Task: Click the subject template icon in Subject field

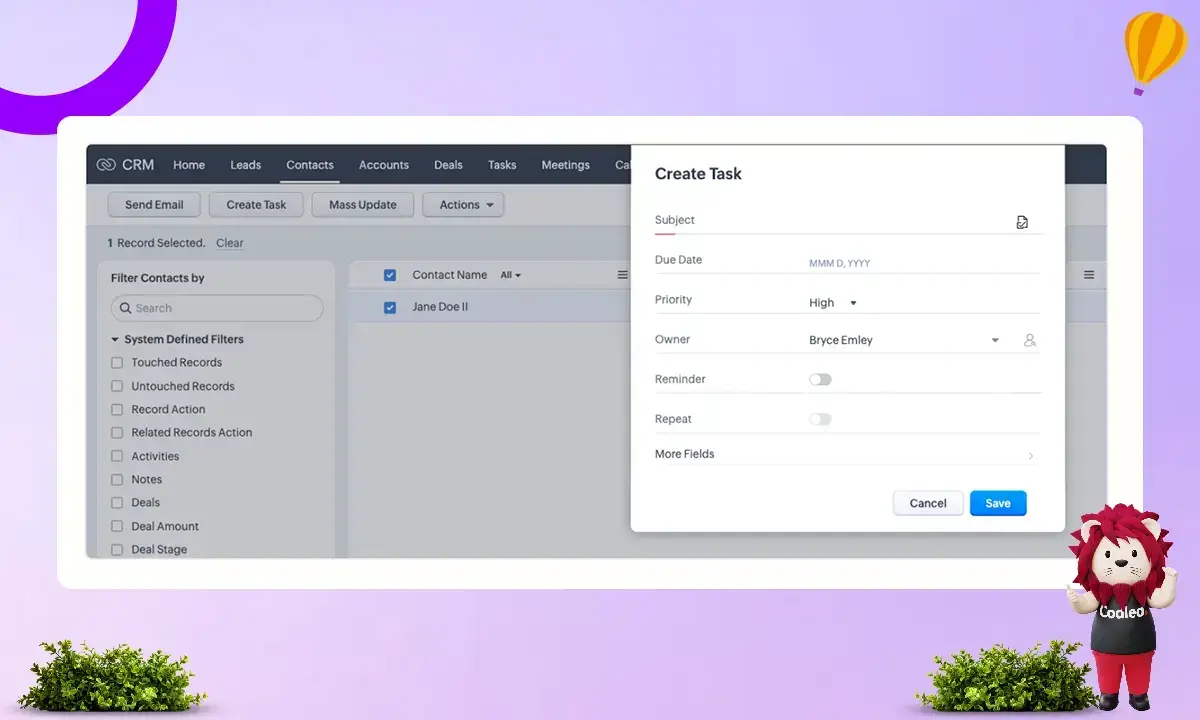Action: point(1021,222)
